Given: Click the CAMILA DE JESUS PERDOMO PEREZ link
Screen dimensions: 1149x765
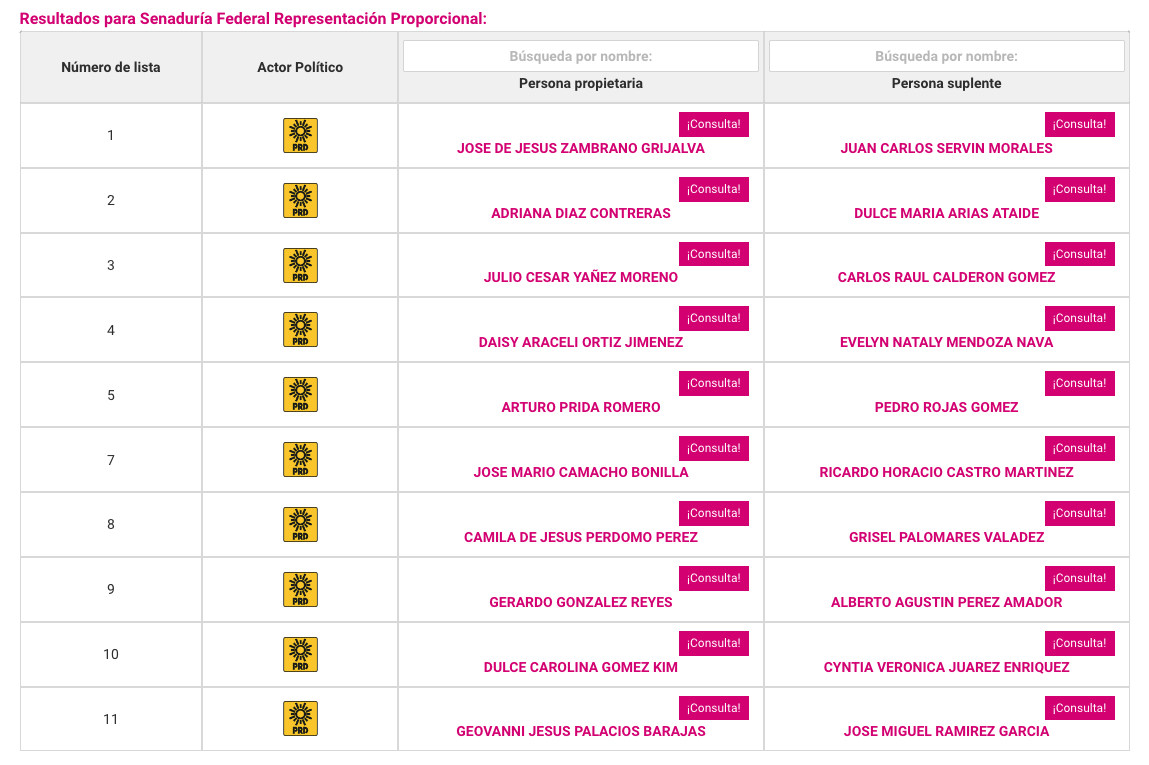Looking at the screenshot, I should [x=580, y=537].
